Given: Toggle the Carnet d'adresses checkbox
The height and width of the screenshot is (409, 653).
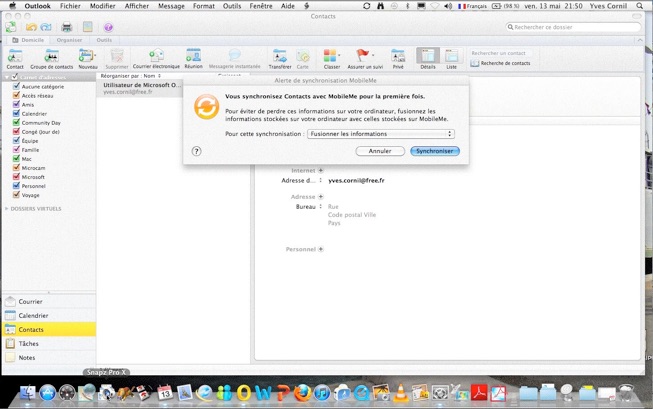Looking at the screenshot, I should tap(15, 77).
